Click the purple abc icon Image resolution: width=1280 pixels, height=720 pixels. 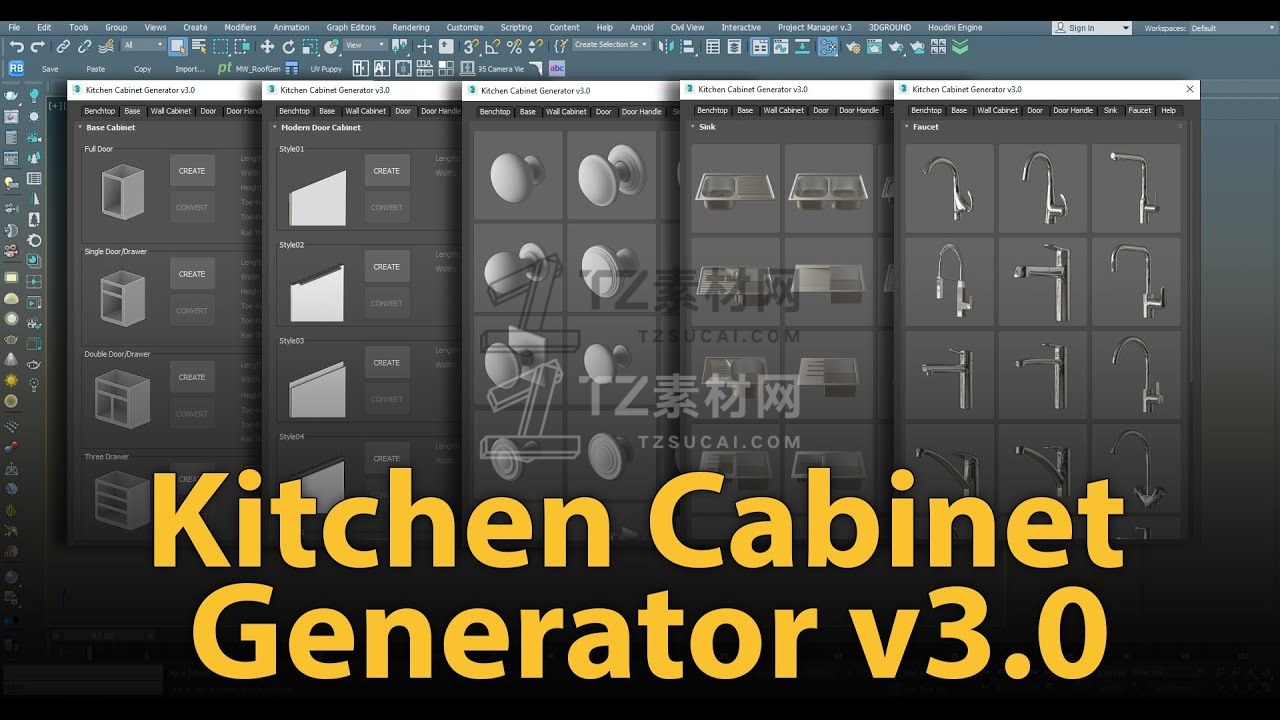click(x=557, y=68)
